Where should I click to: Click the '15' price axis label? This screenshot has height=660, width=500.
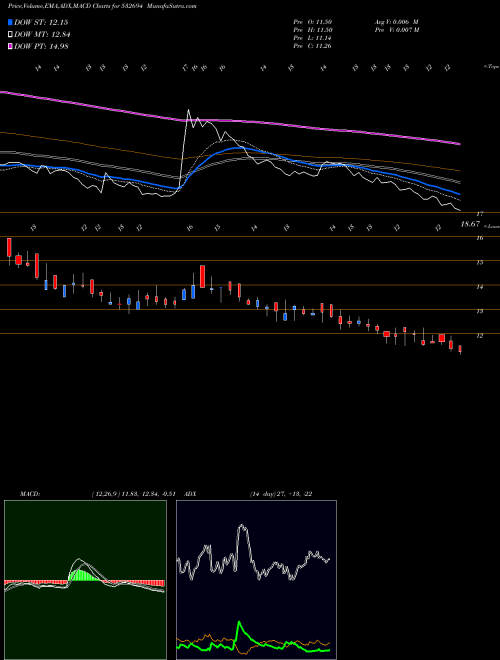pos(479,262)
